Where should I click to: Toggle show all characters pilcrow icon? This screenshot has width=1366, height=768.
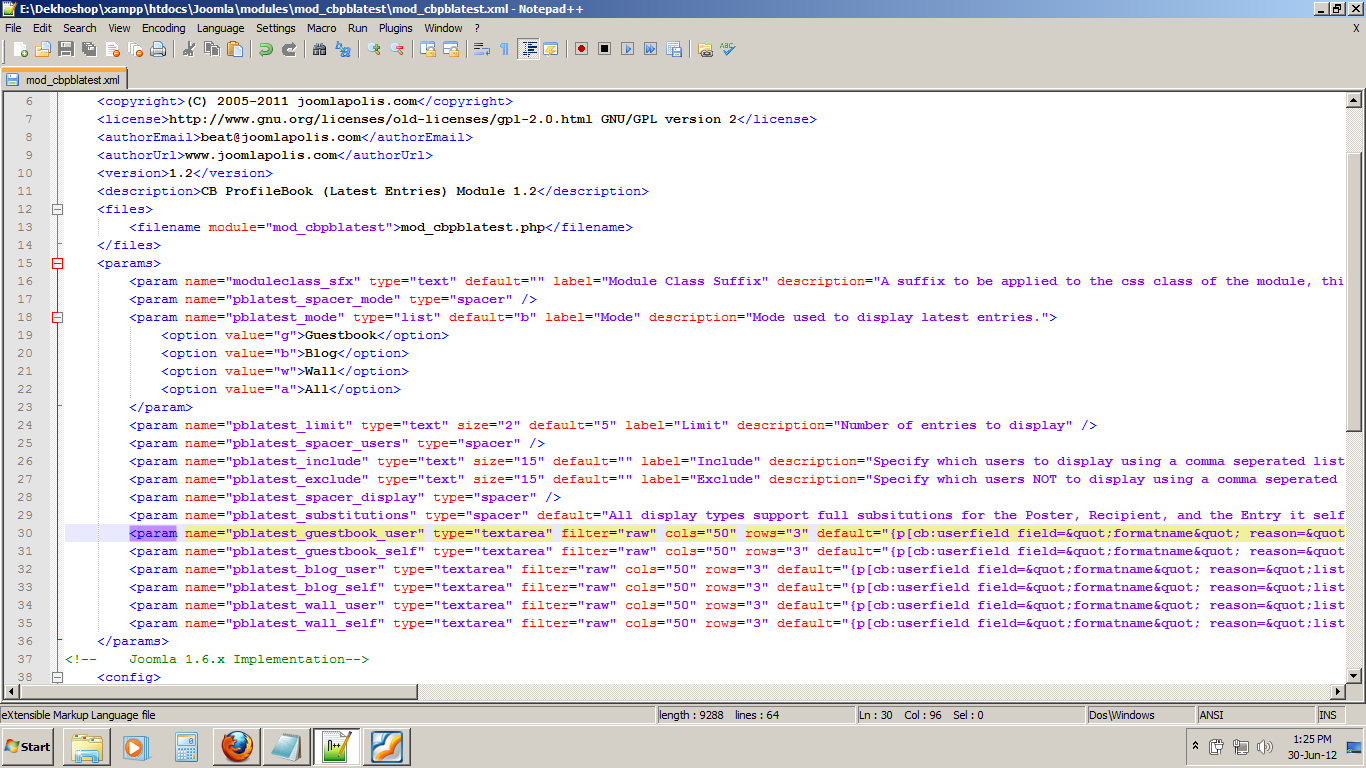pos(505,49)
